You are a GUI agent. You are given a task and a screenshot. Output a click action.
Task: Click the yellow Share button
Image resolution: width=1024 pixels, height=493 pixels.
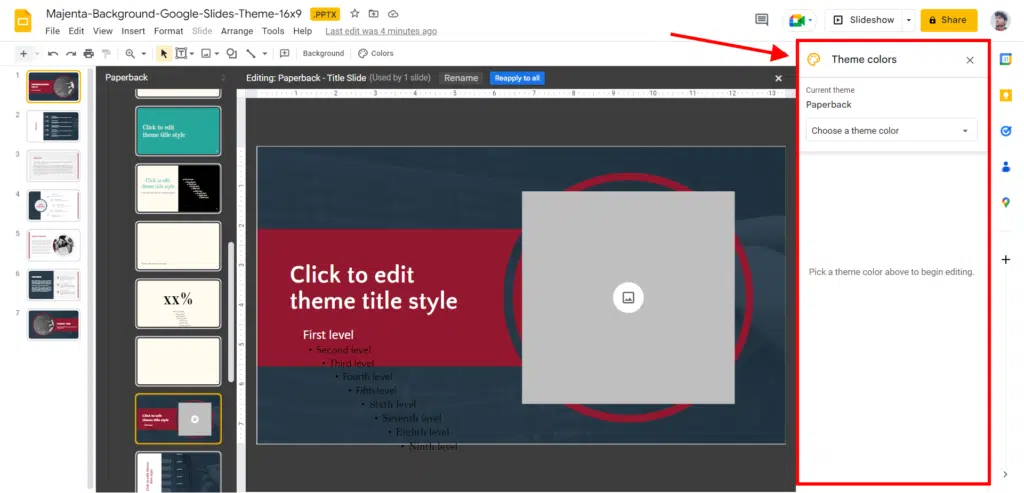point(948,20)
